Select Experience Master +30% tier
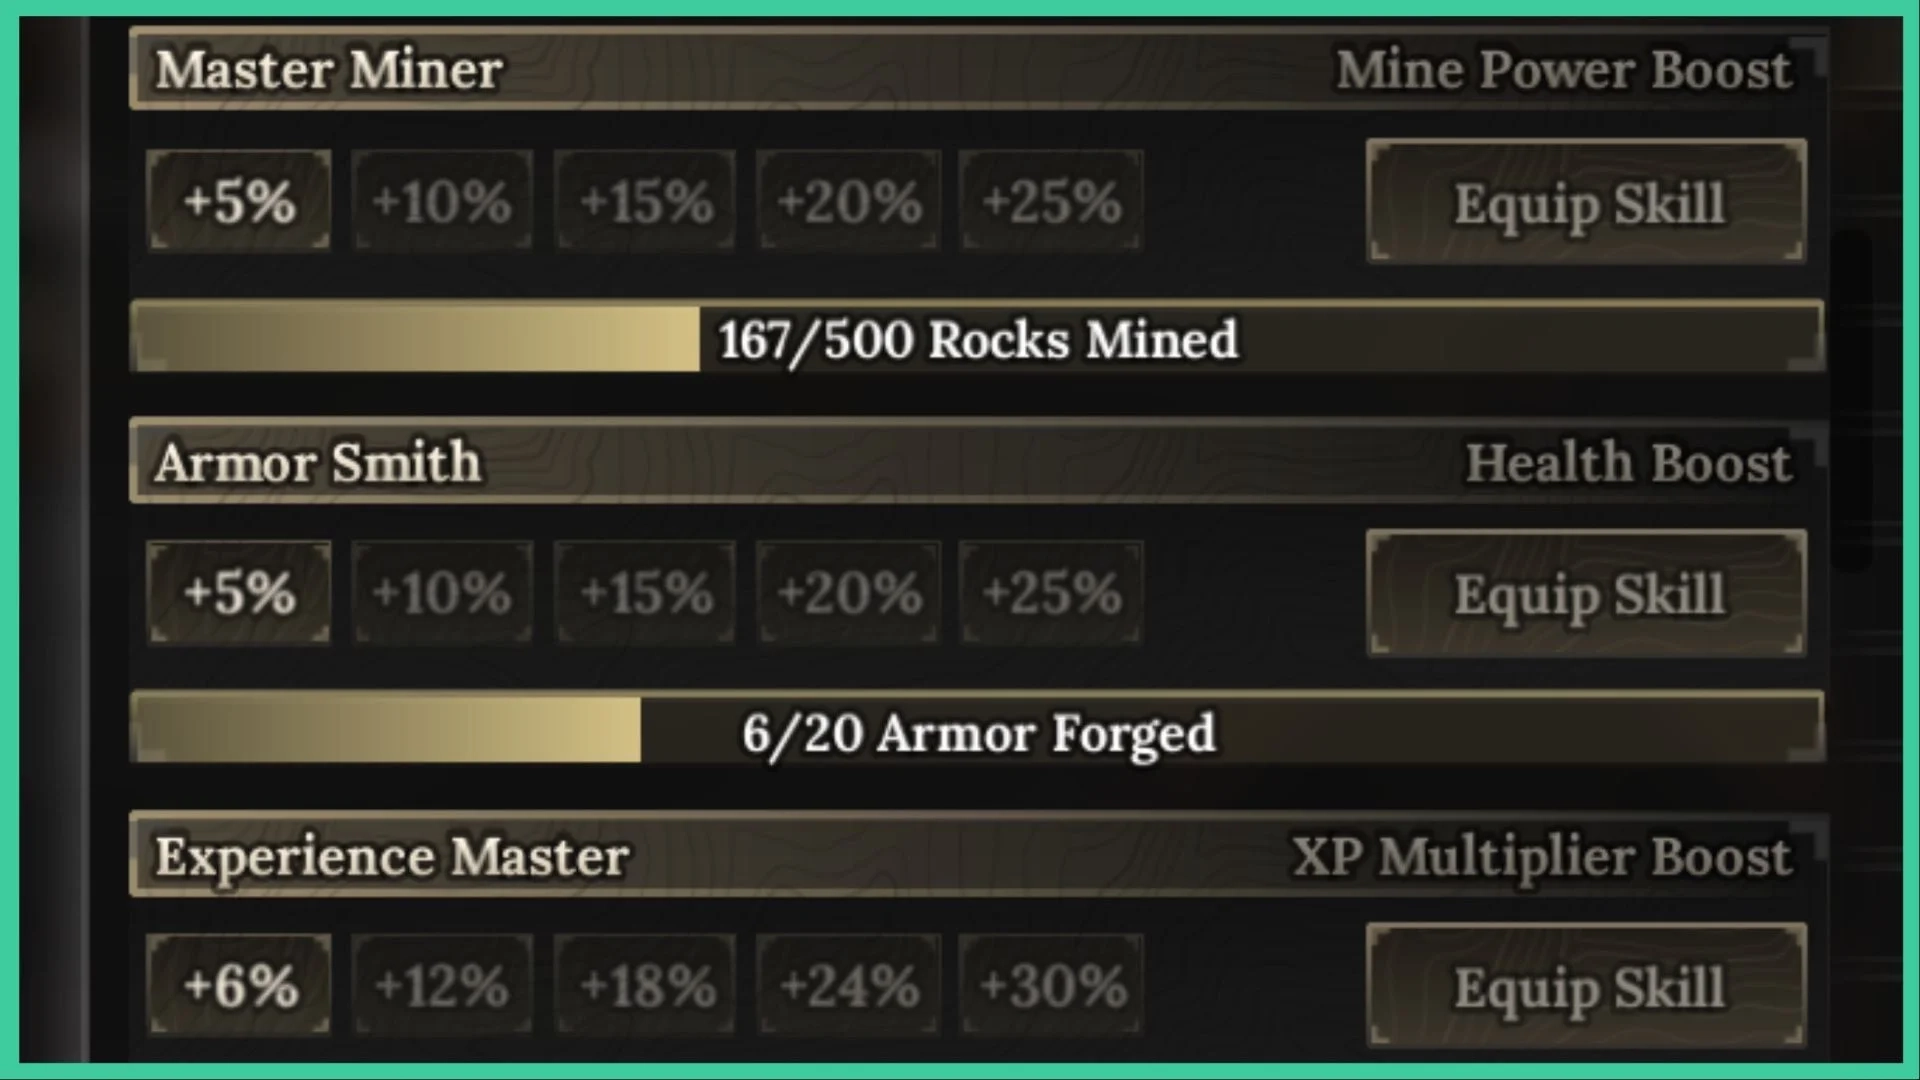The width and height of the screenshot is (1920, 1080). click(1051, 985)
